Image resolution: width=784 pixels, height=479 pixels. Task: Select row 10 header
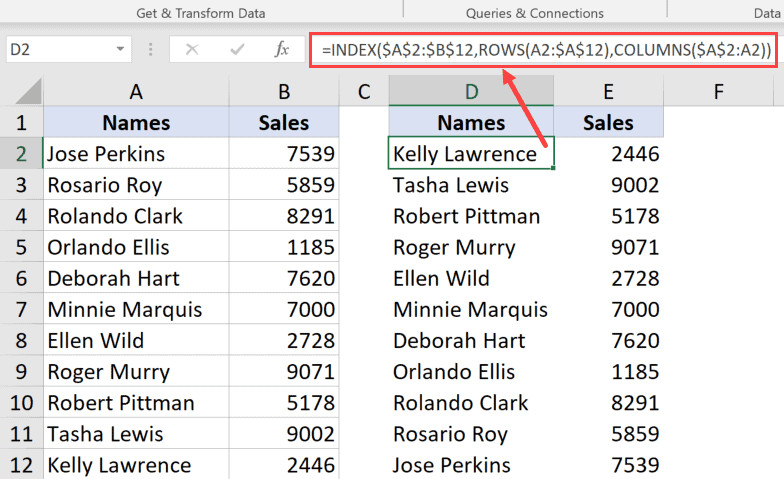coord(22,402)
